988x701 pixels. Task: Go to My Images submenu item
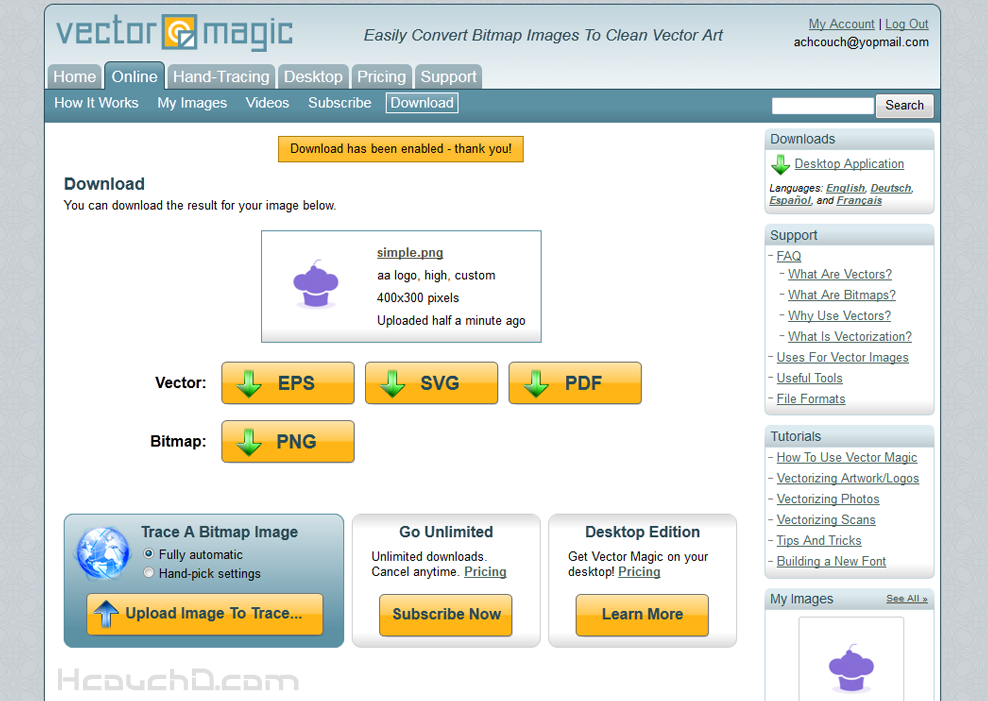point(192,103)
